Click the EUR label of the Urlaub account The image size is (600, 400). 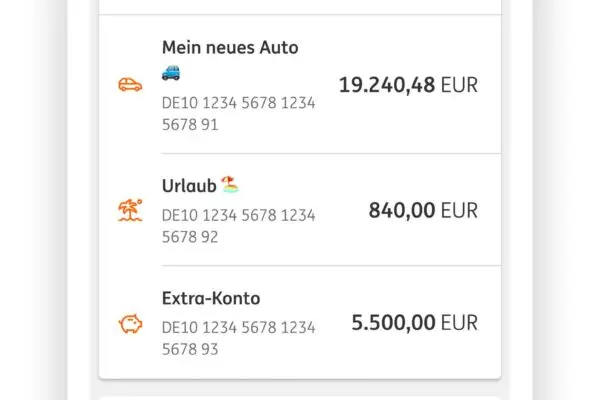point(459,210)
